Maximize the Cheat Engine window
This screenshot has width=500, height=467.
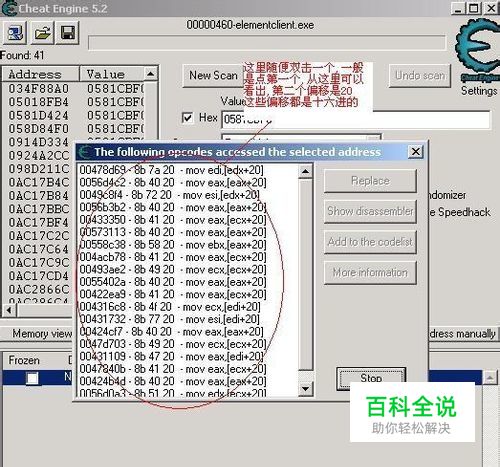tap(474, 8)
